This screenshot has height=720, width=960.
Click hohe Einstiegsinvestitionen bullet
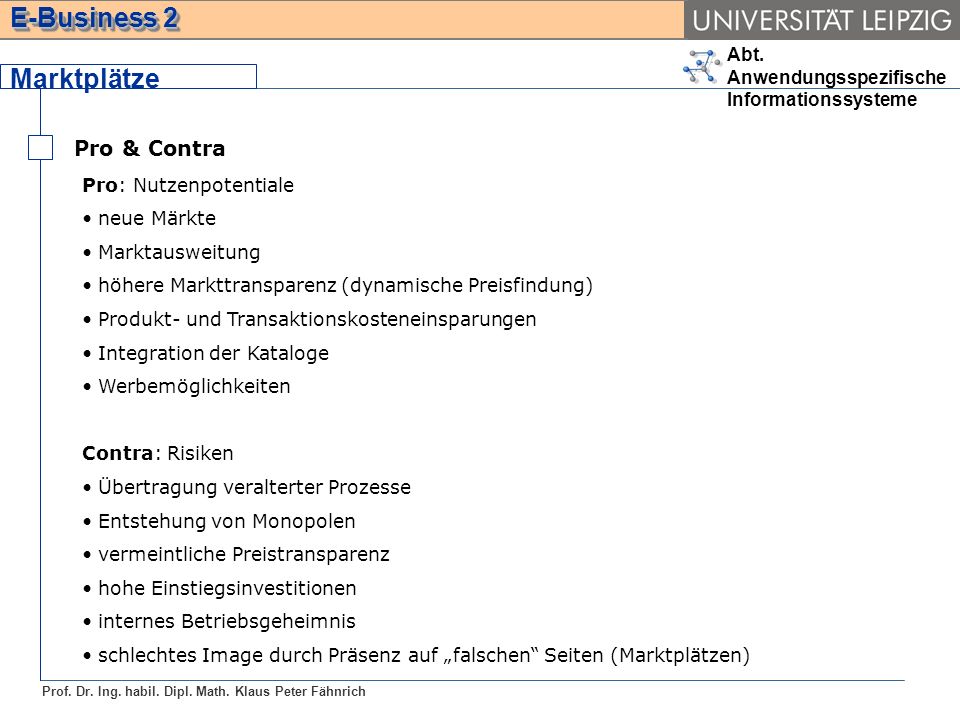tap(220, 588)
